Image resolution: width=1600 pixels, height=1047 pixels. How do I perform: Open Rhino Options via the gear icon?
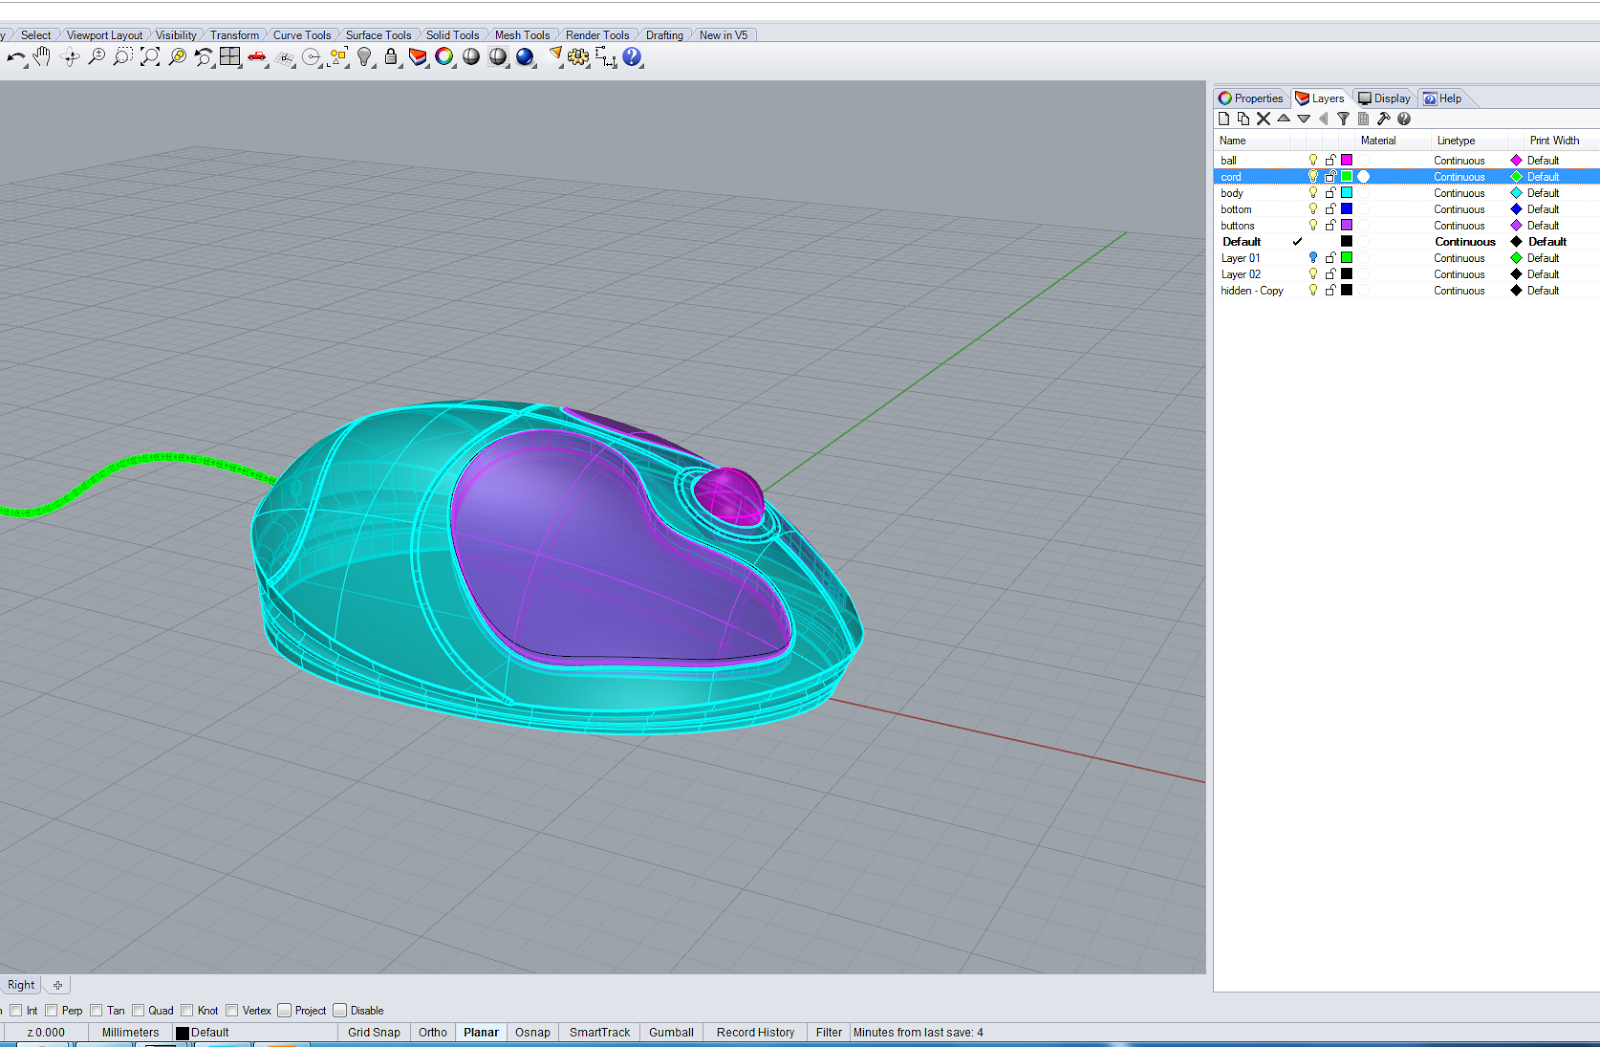(x=578, y=58)
